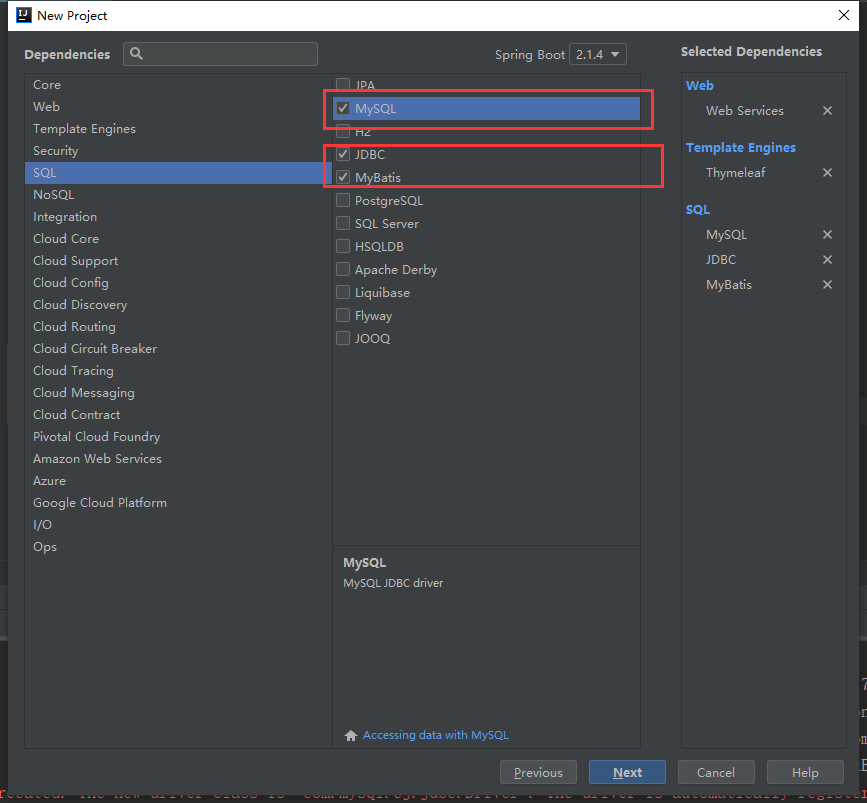Select the Ops category
This screenshot has width=867, height=803.
click(x=178, y=547)
